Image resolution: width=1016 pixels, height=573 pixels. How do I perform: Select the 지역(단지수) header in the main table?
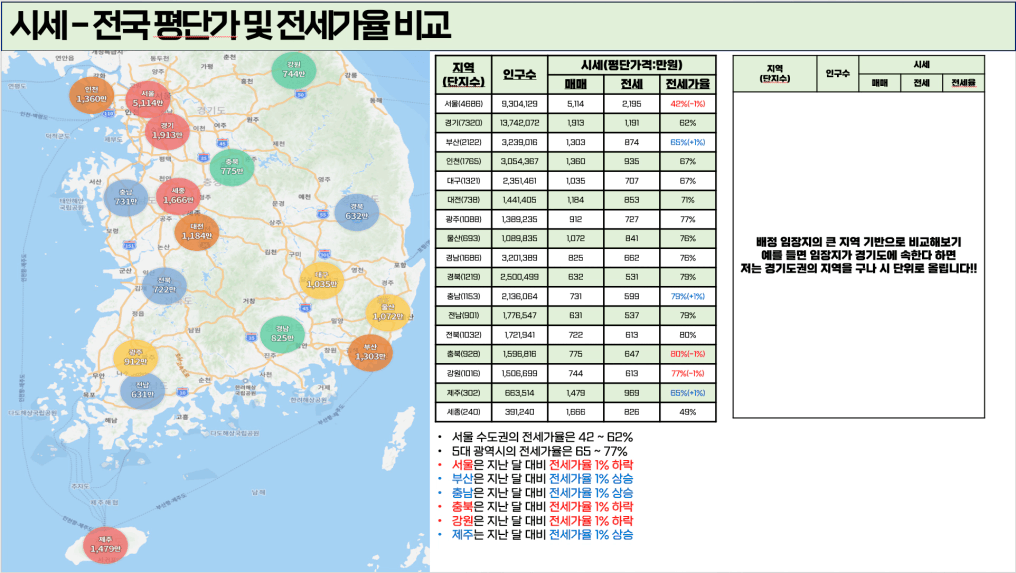pos(463,75)
